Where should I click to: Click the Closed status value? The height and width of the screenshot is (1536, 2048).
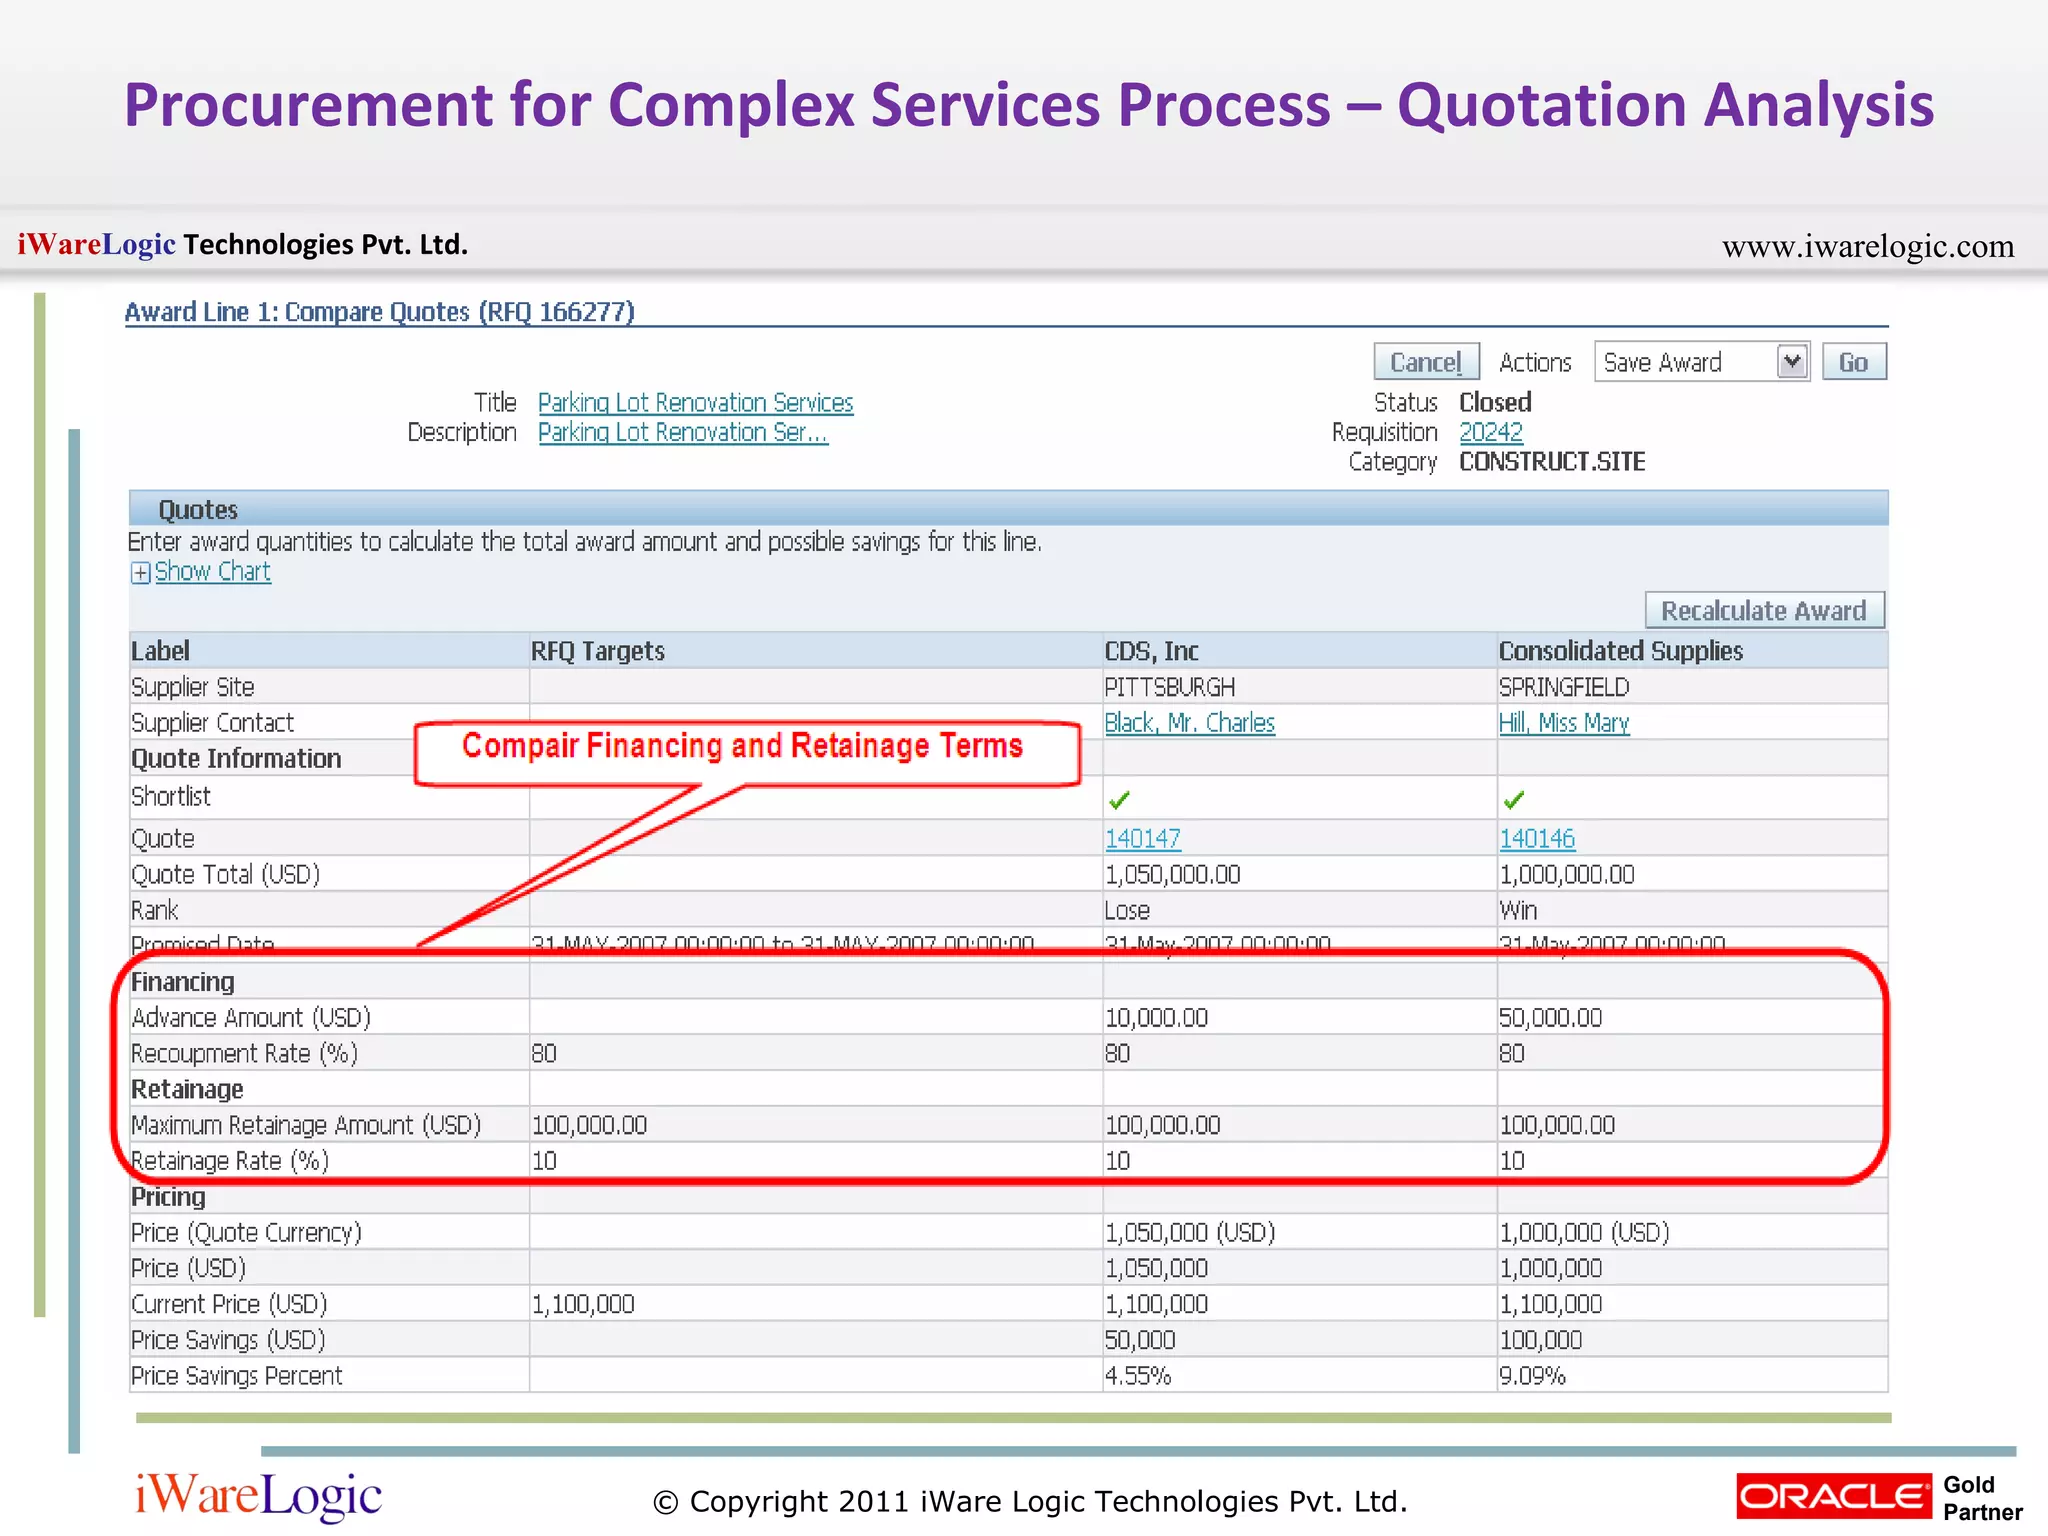pyautogui.click(x=1495, y=402)
